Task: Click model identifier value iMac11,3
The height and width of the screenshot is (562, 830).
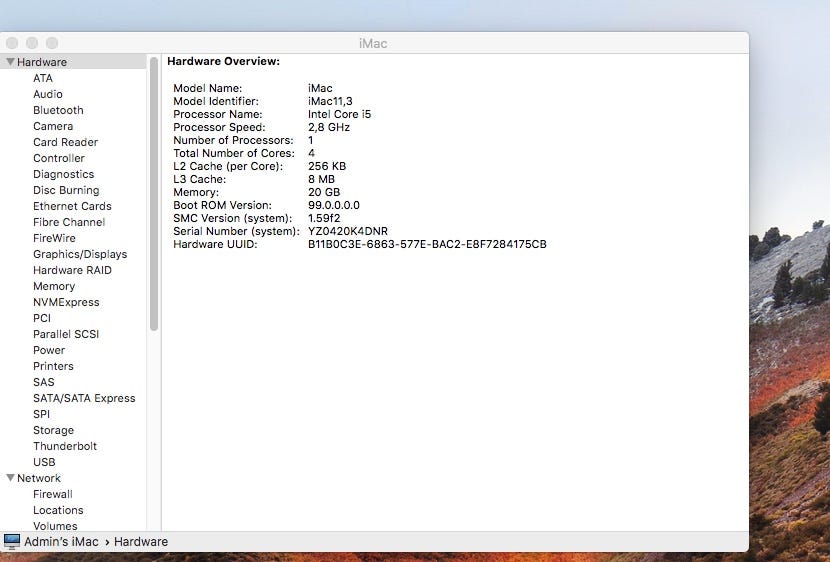Action: coord(330,101)
